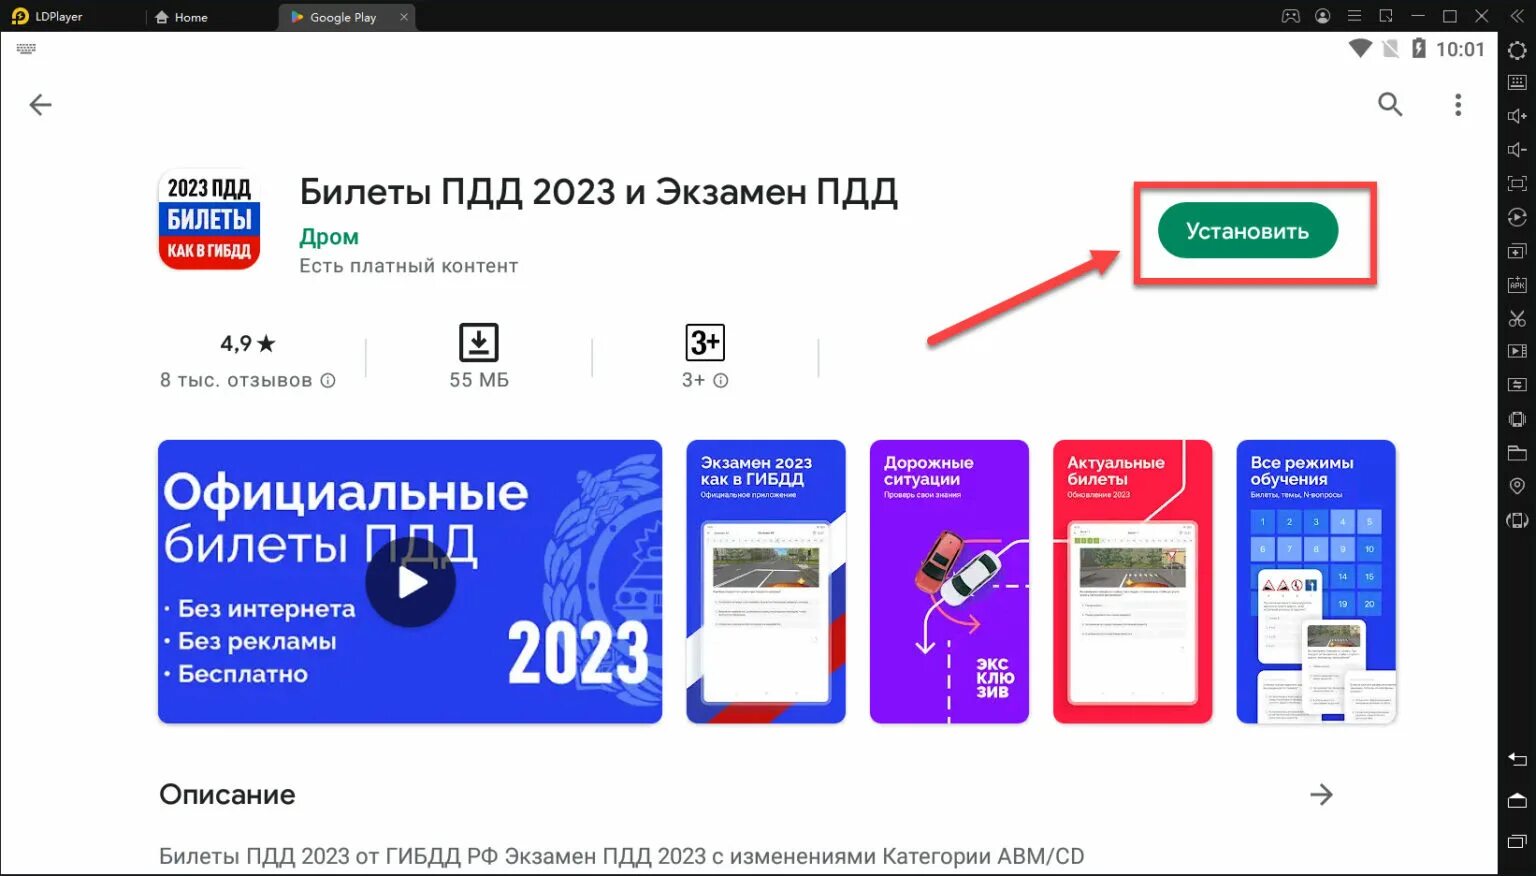Image resolution: width=1536 pixels, height=876 pixels.
Task: Start the video recorder from sidebar
Action: coord(1517,351)
